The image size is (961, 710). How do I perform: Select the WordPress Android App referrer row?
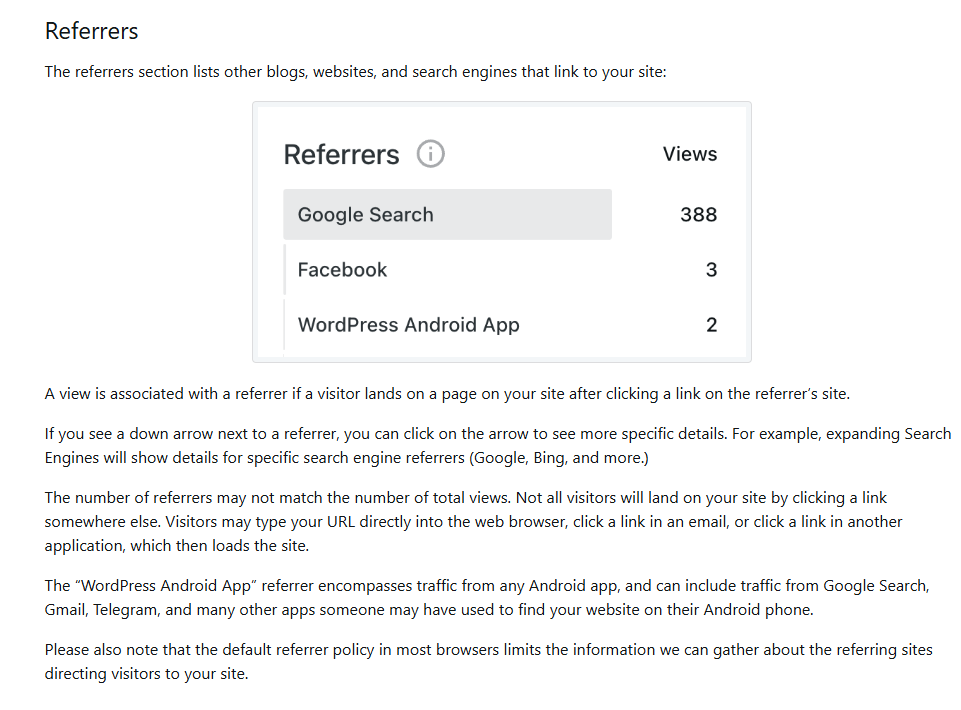click(x=408, y=325)
